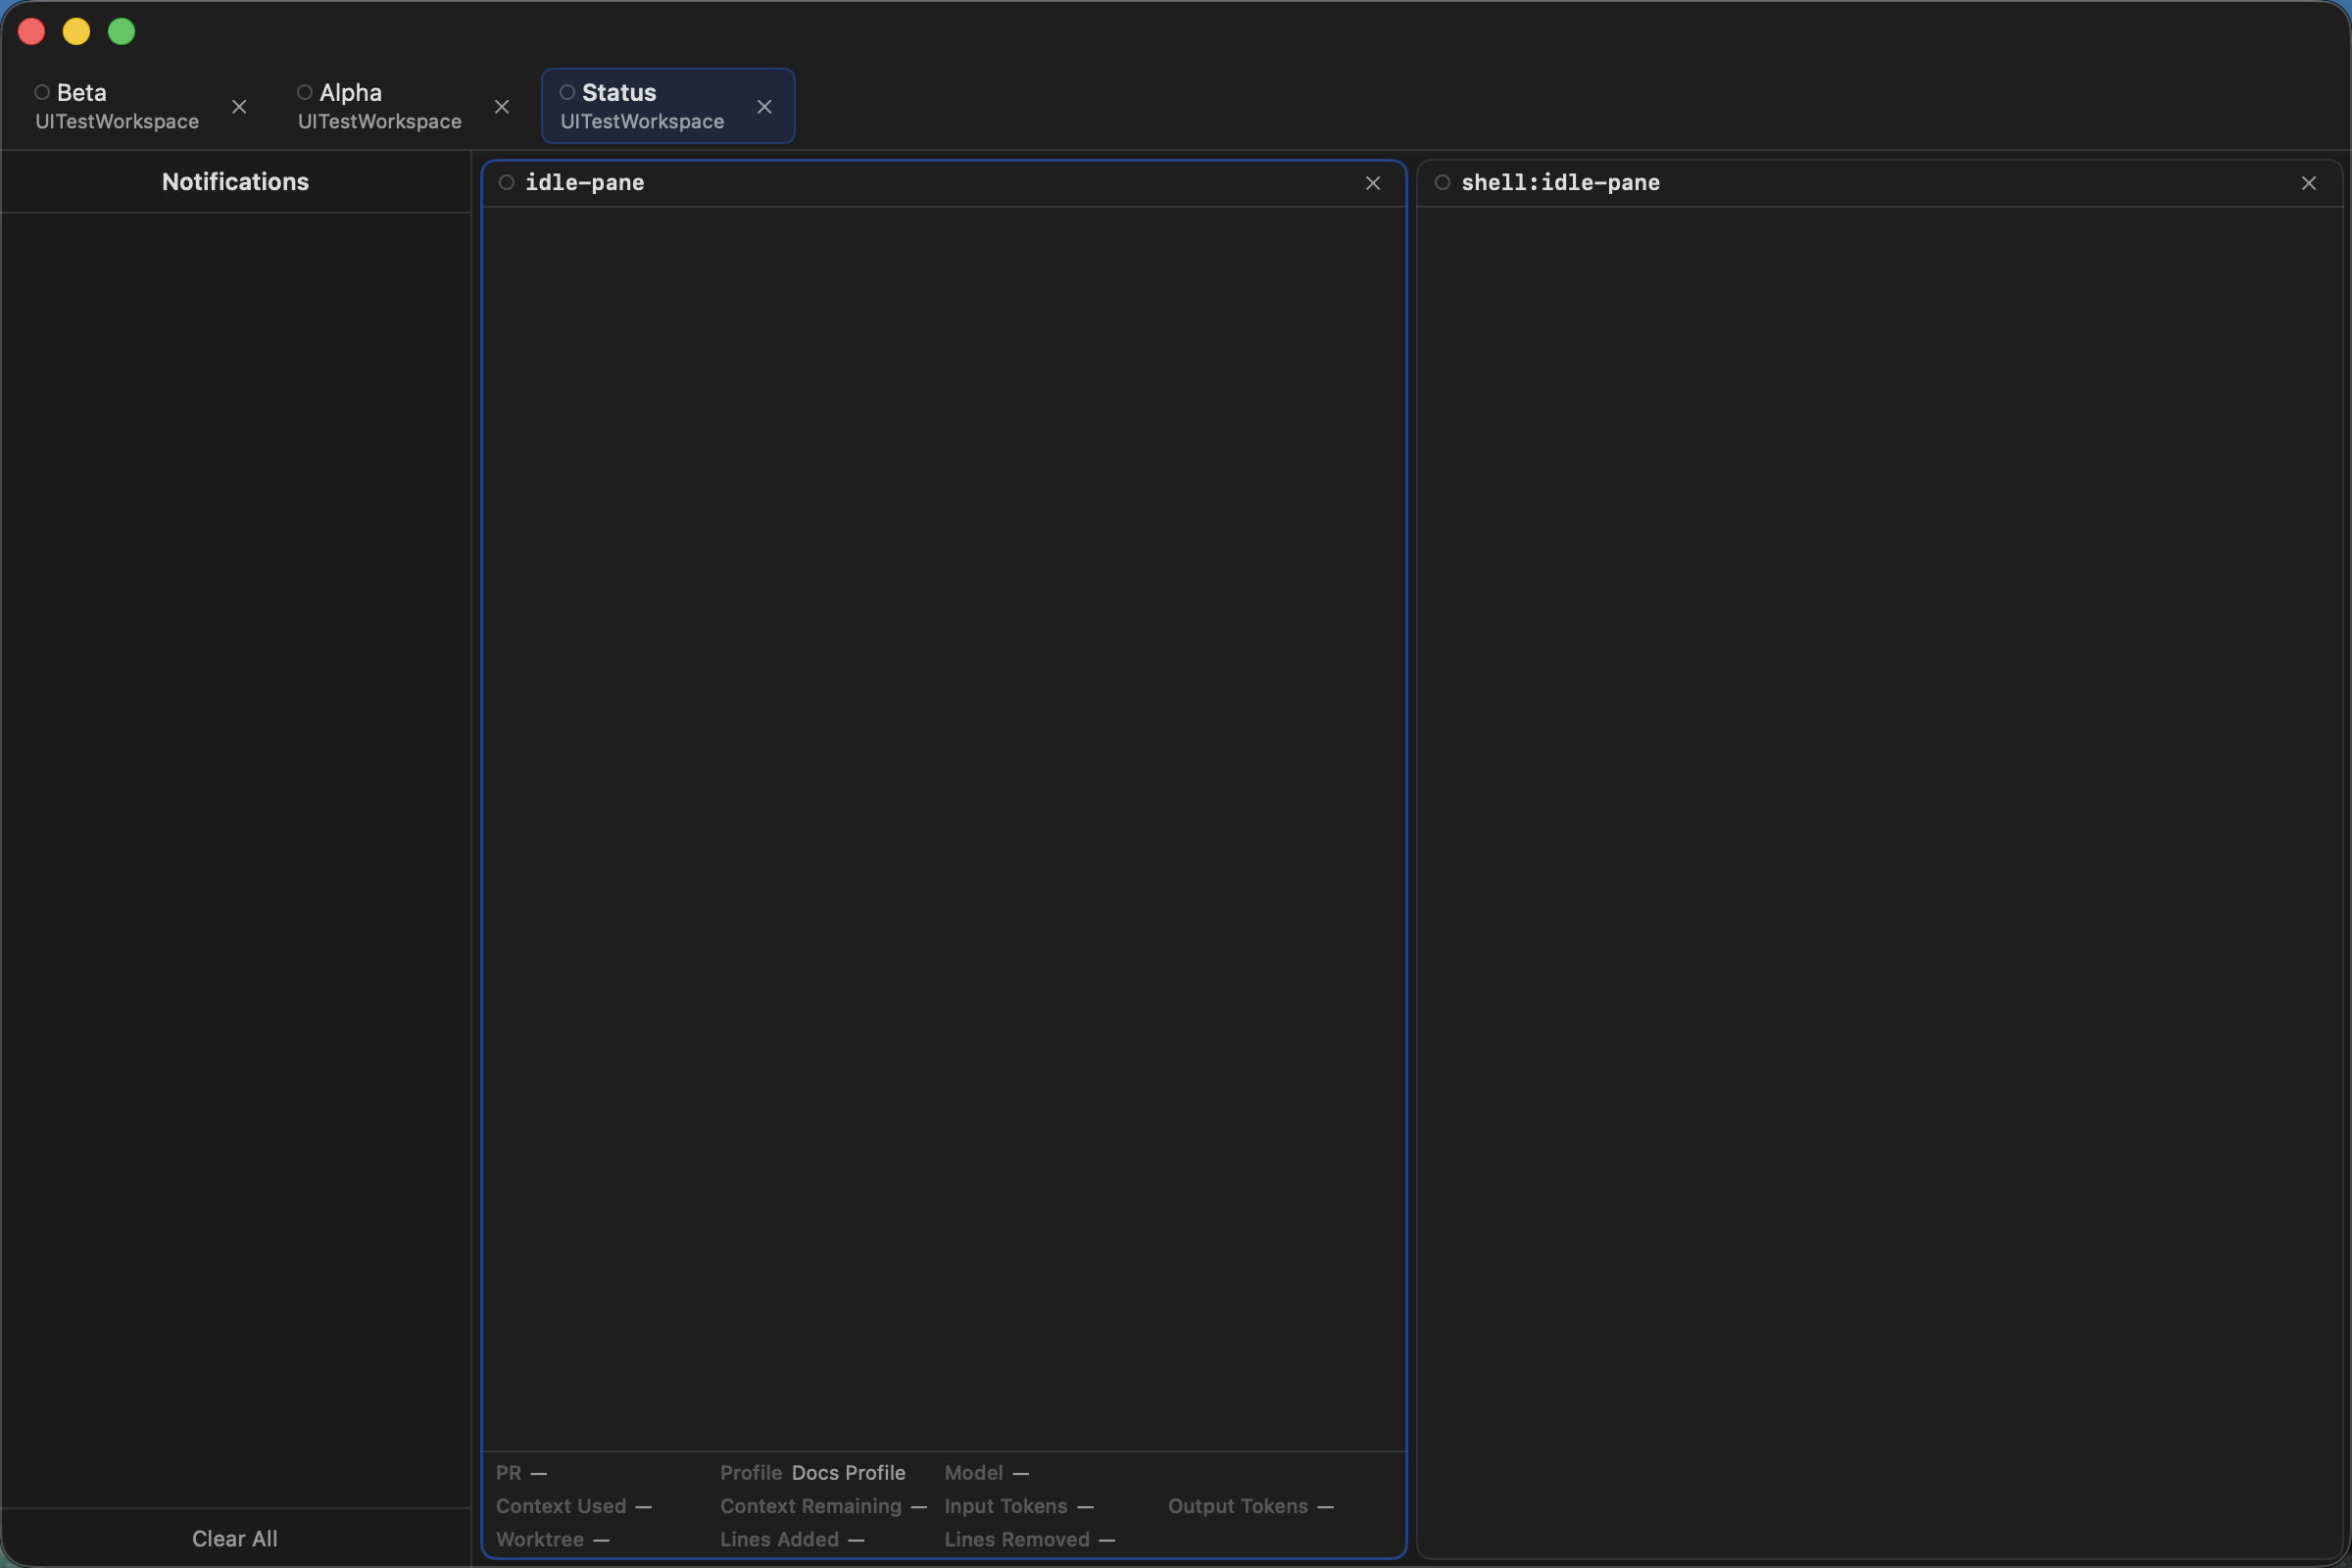The width and height of the screenshot is (2352, 1568).
Task: Close the Beta workspace tab
Action: point(239,107)
